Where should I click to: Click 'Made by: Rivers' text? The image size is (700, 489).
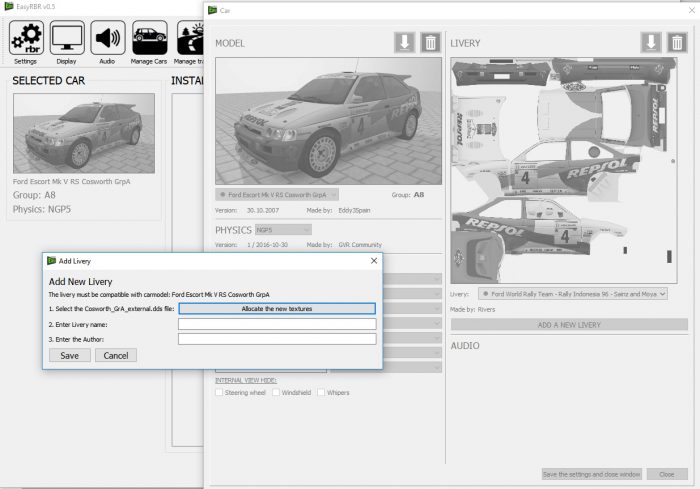(472, 309)
